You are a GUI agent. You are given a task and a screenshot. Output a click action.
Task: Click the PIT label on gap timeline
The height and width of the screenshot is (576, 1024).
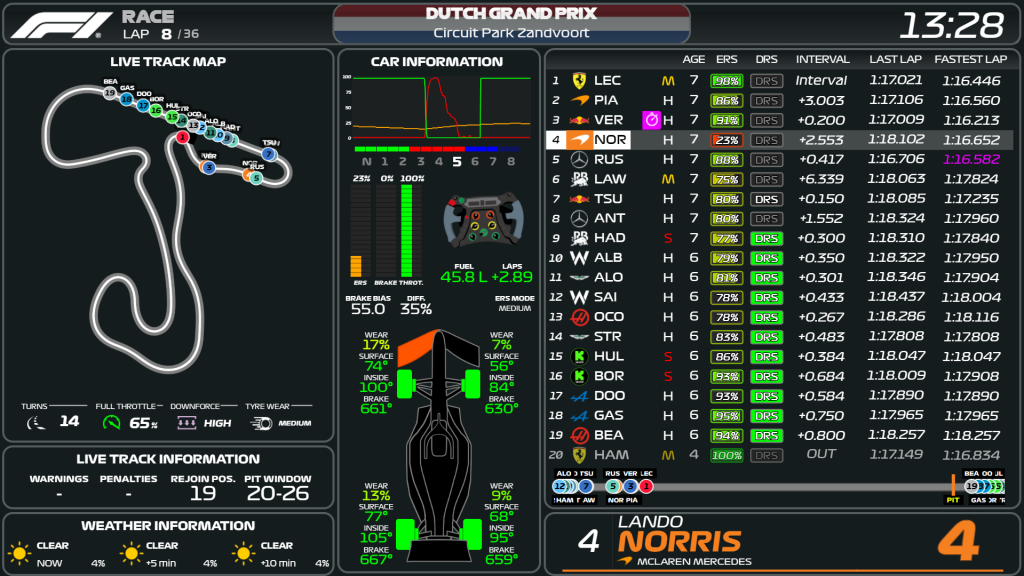(953, 500)
